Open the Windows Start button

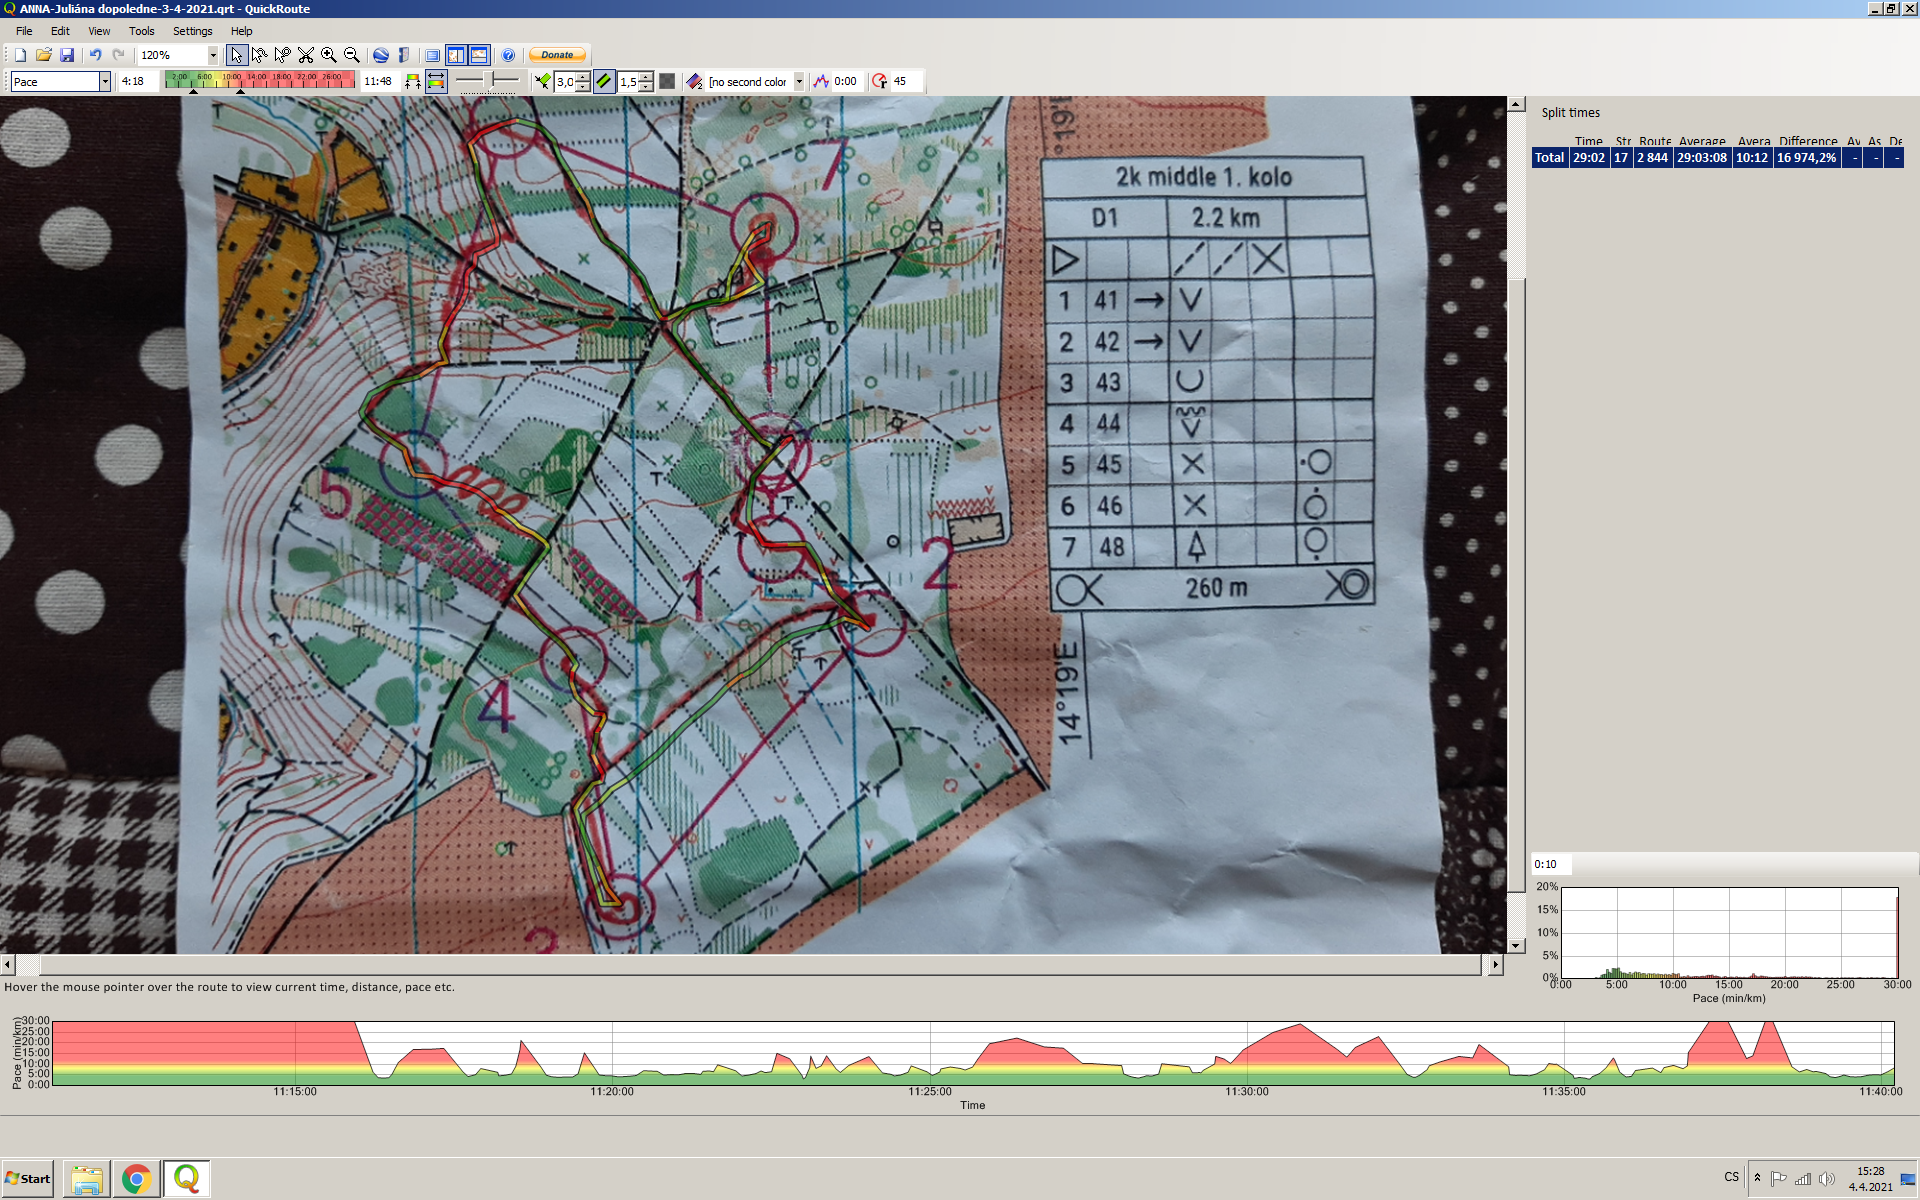tap(28, 1179)
